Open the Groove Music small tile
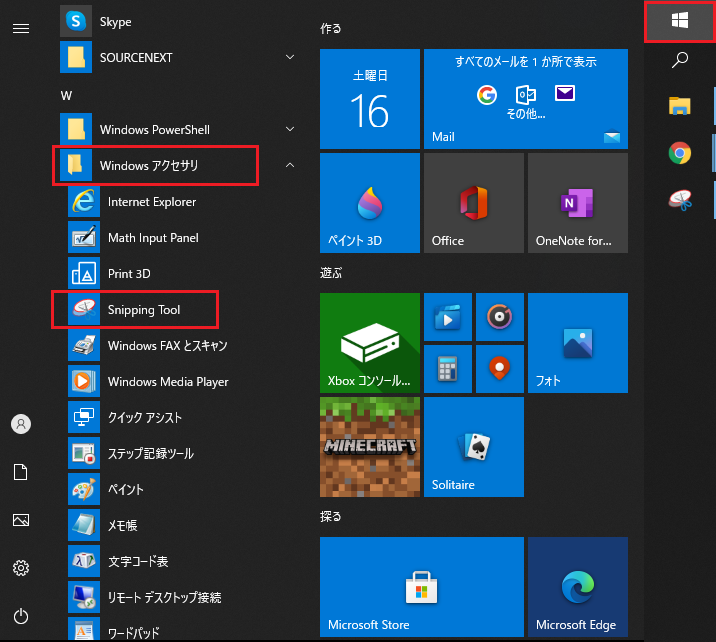This screenshot has width=716, height=642. pos(500,317)
